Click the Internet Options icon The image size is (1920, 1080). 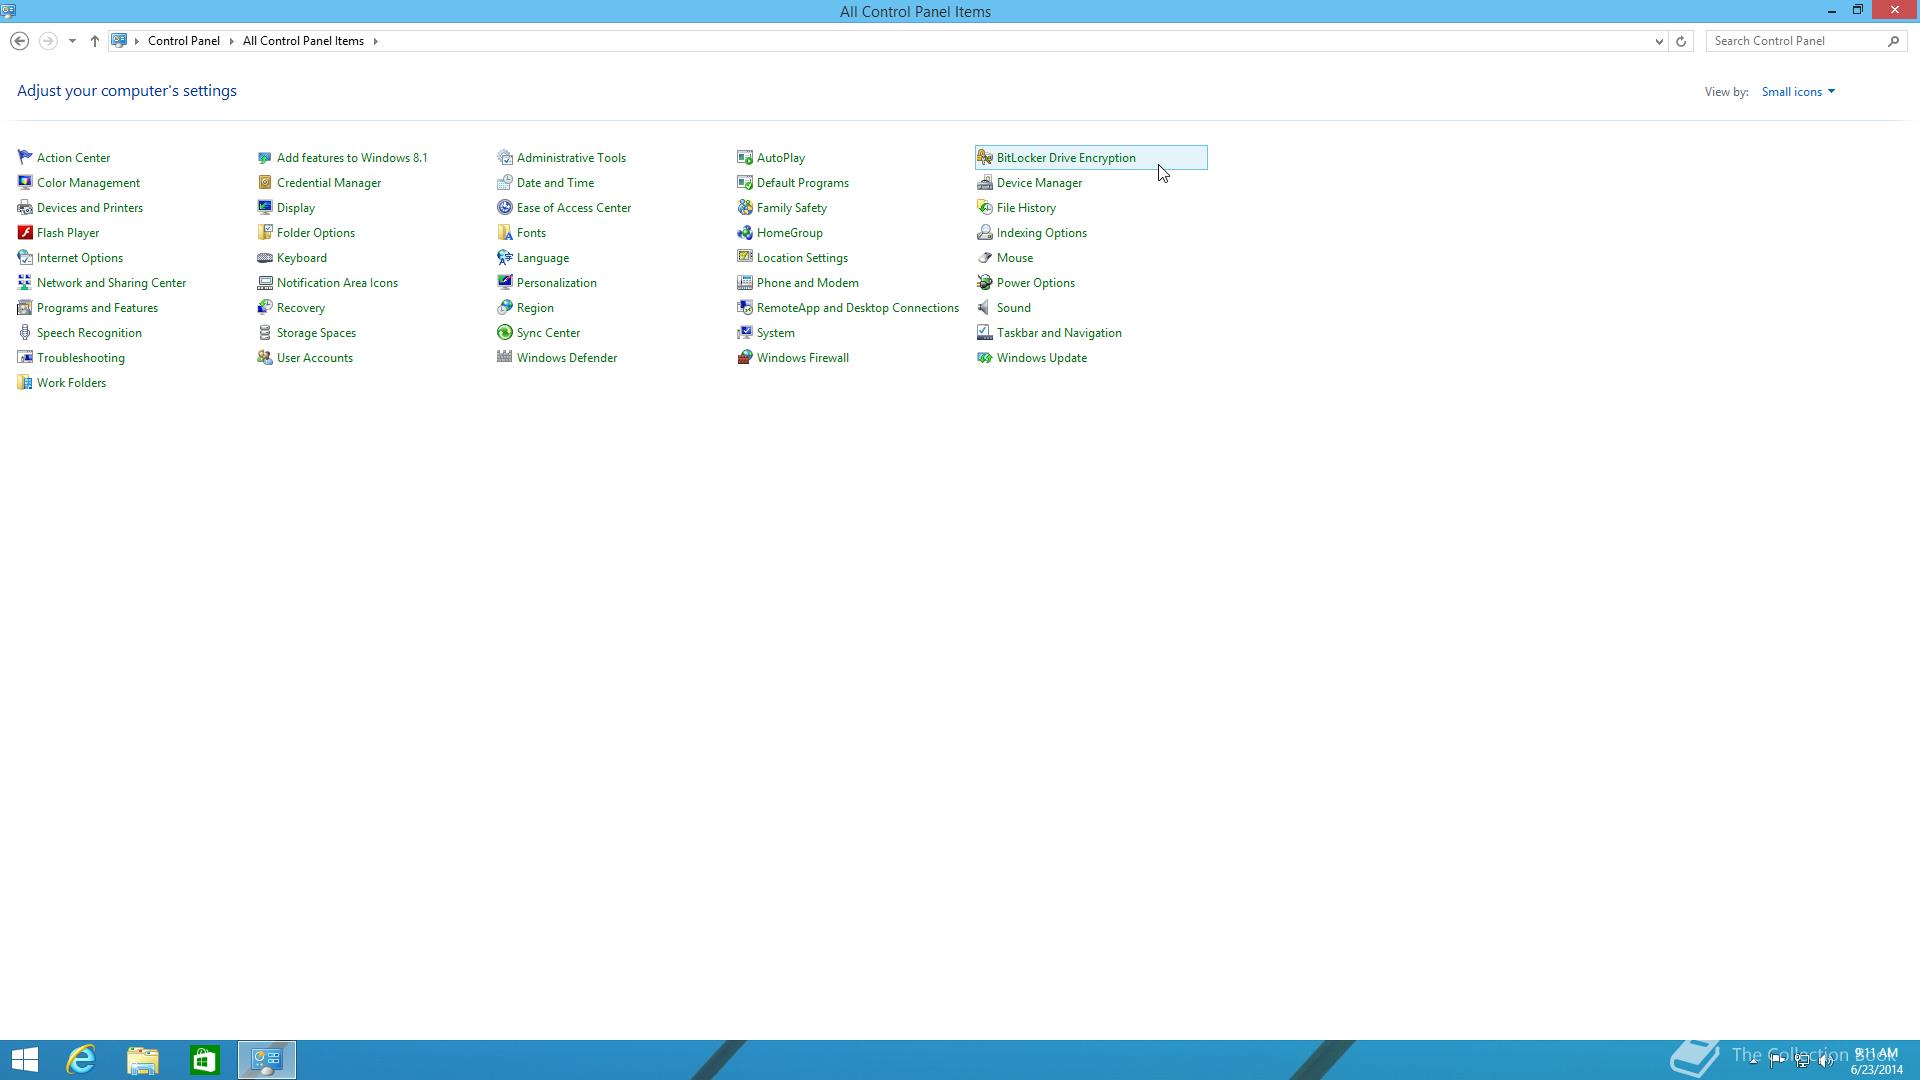tap(25, 257)
